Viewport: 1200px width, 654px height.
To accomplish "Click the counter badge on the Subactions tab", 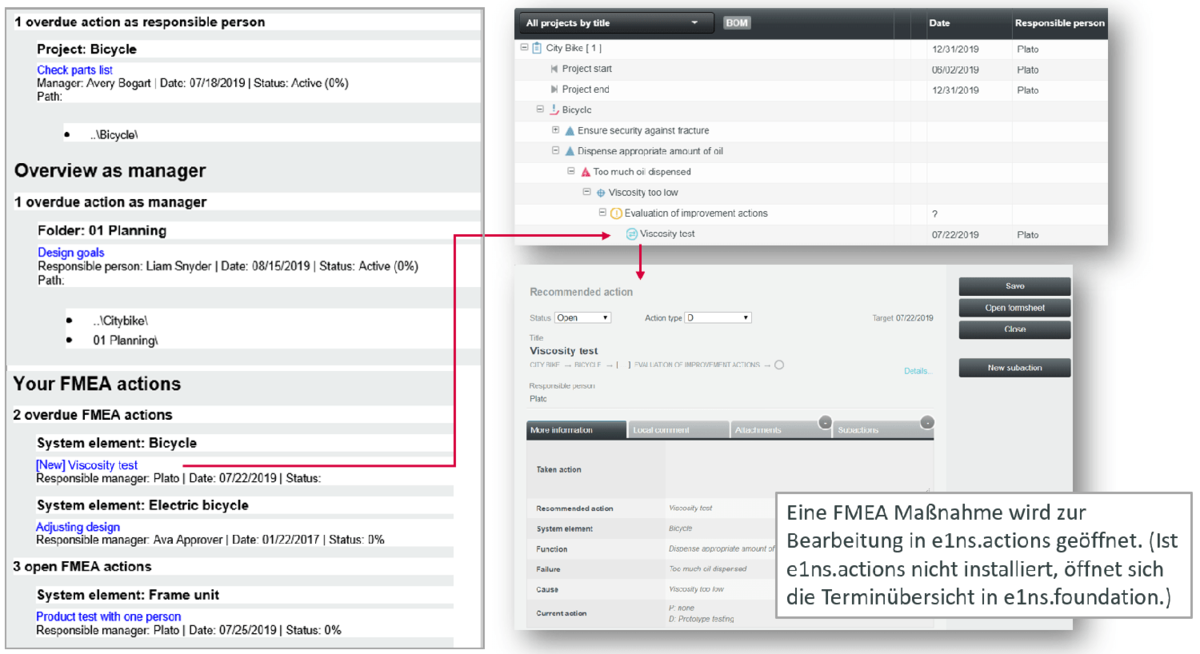I will (927, 422).
